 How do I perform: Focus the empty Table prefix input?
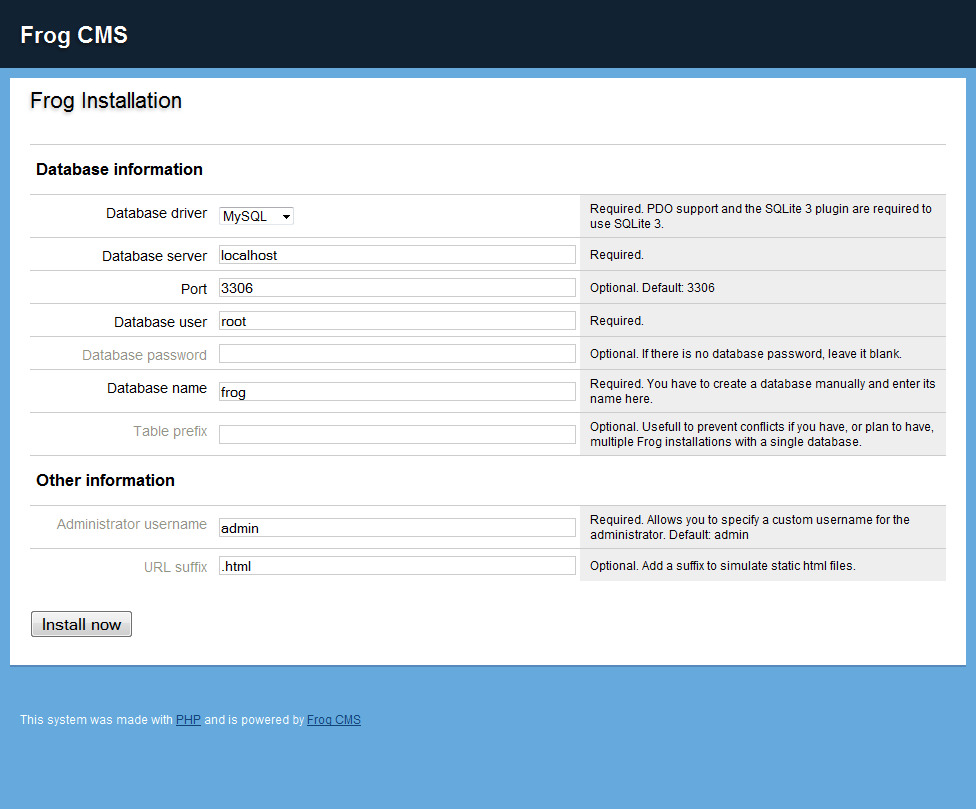tap(397, 435)
